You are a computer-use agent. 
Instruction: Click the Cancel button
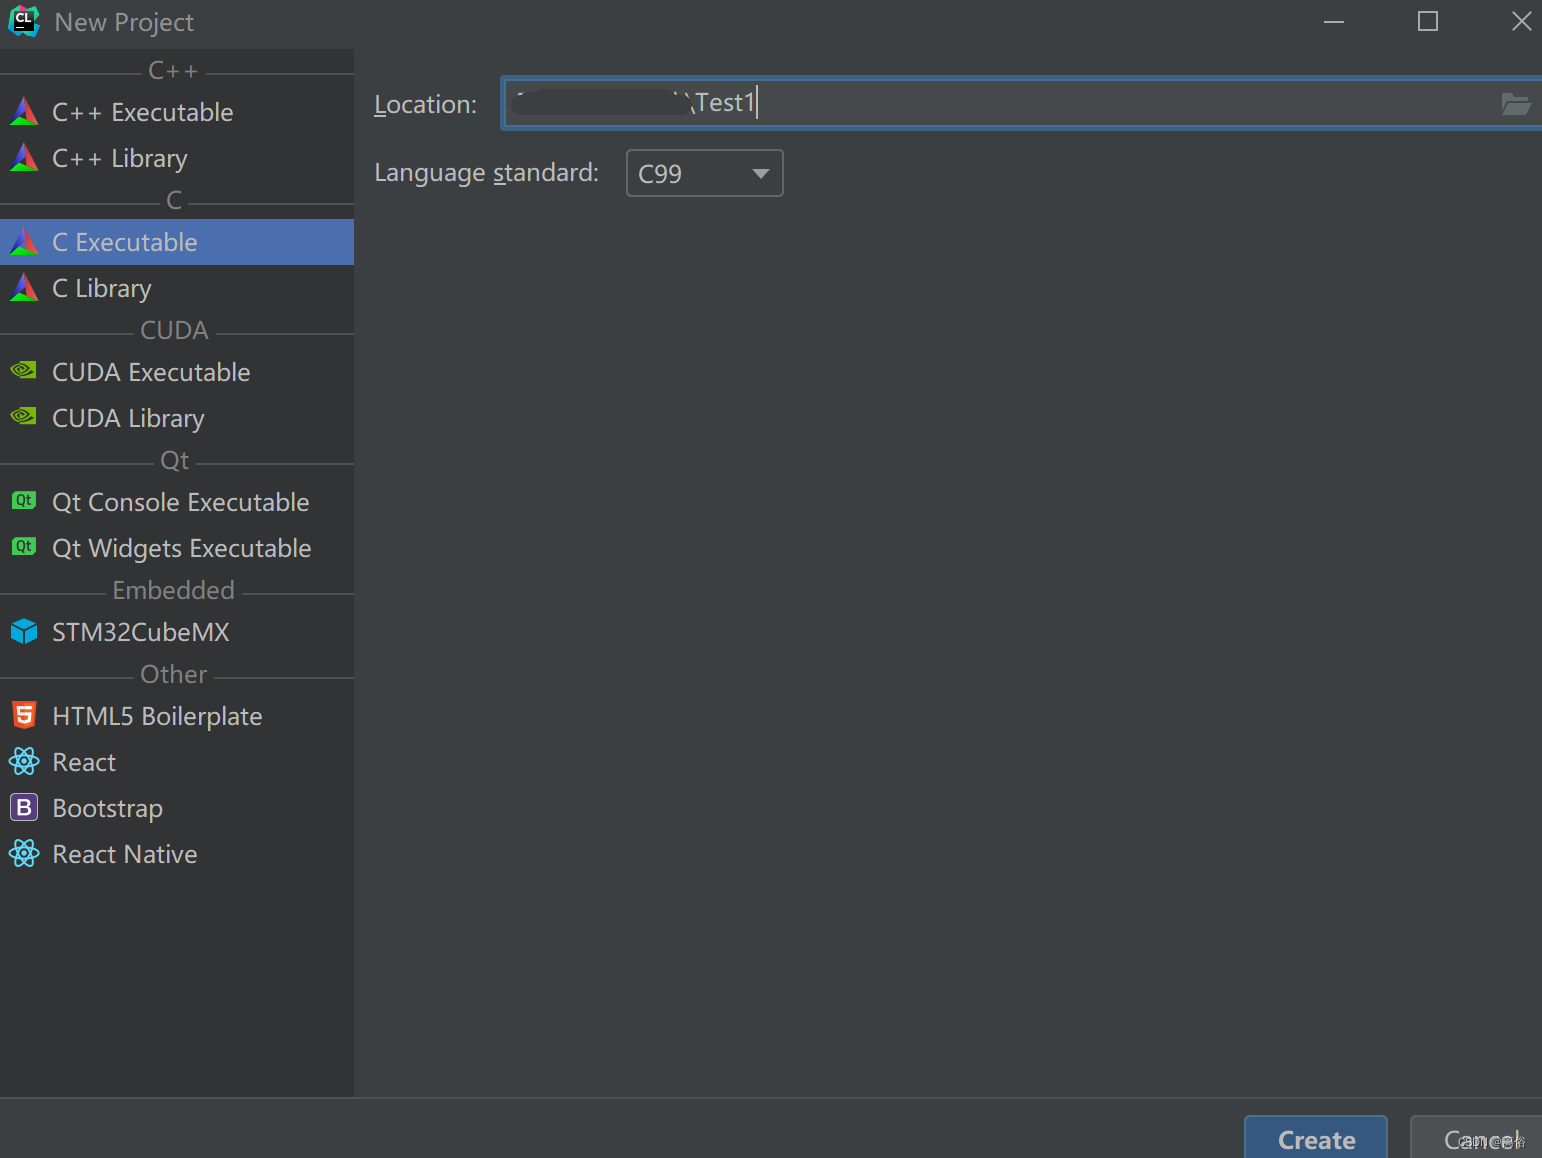coord(1477,1139)
